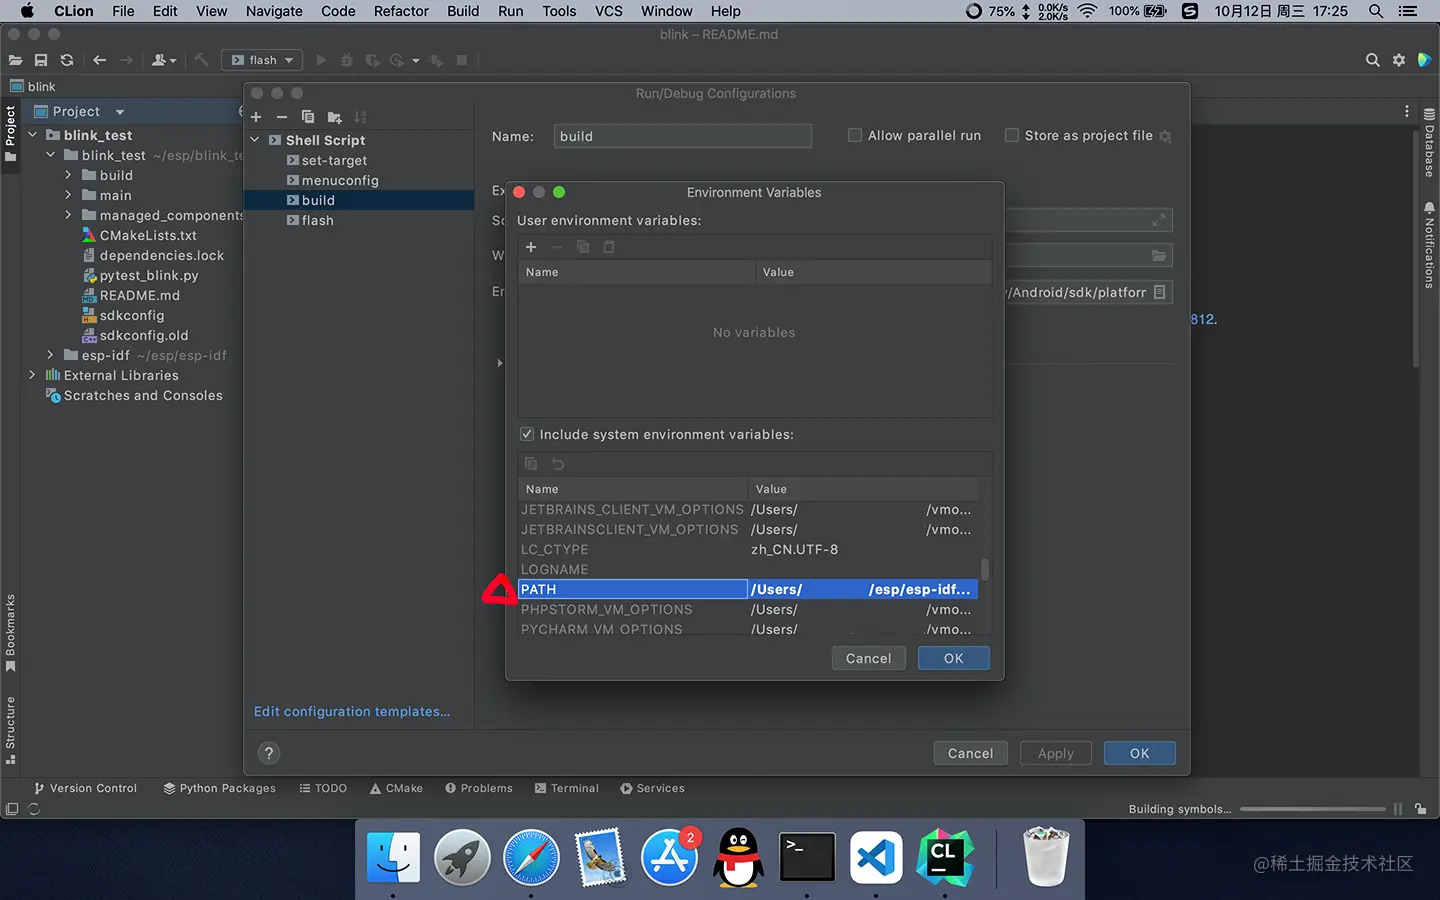Screen dimensions: 1440x900
Task: Select CMakeLists.txt in project tree
Action: tap(148, 235)
